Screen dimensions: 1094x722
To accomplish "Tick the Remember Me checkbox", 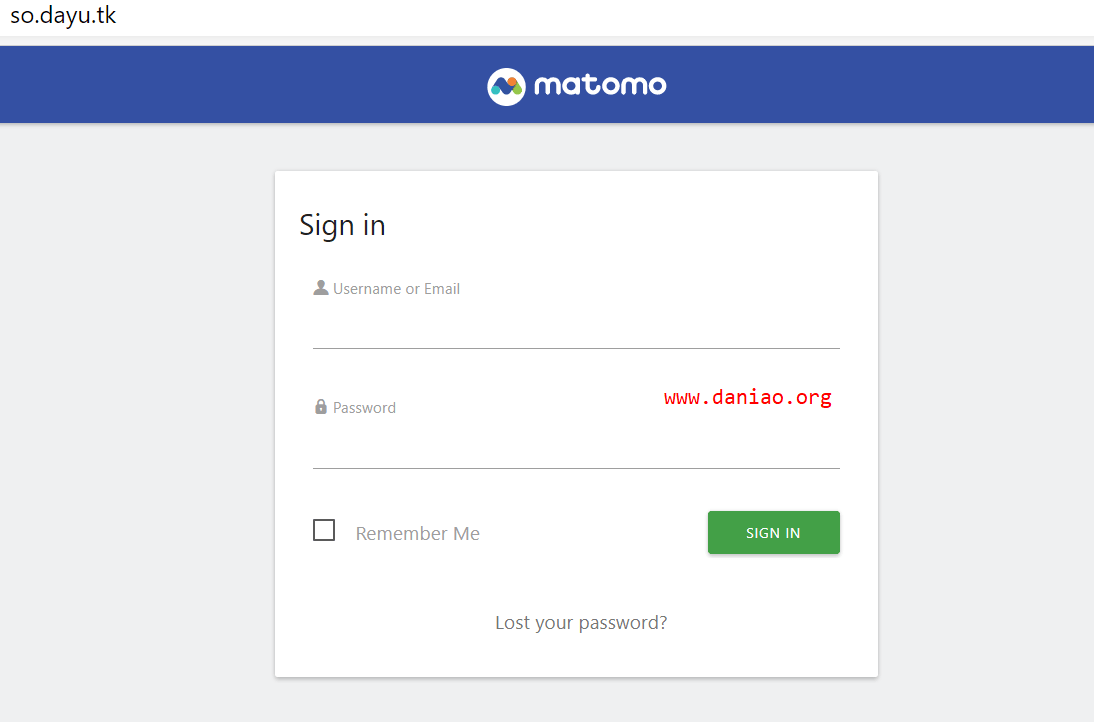I will point(324,530).
